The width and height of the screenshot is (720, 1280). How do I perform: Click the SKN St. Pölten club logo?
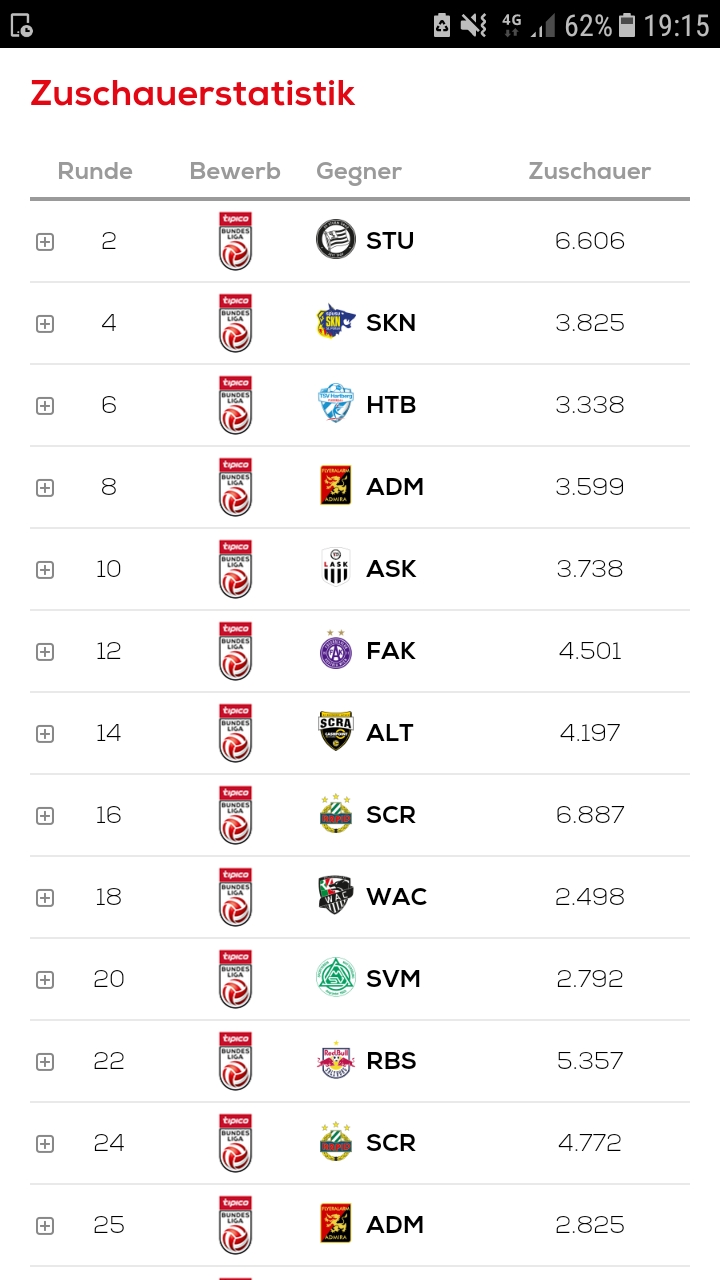336,323
